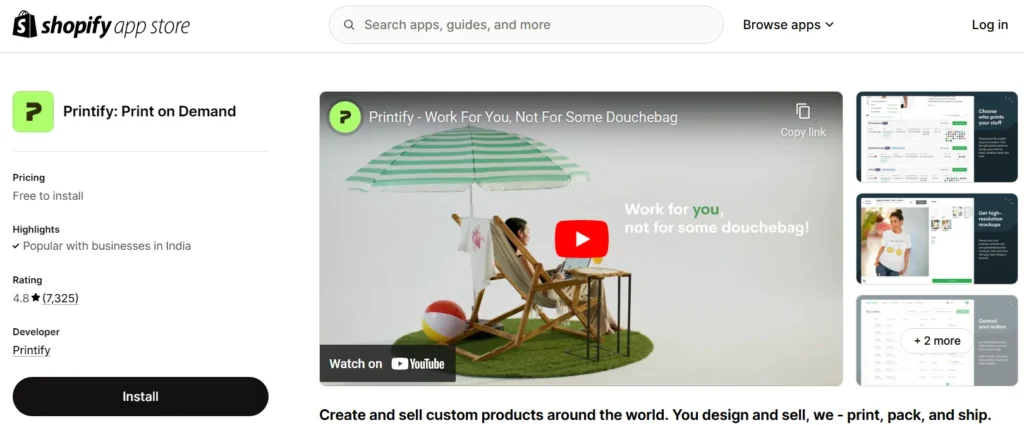Viewport: 1024px width, 425px height.
Task: Click the Shopify bag logo icon
Action: (x=25, y=25)
